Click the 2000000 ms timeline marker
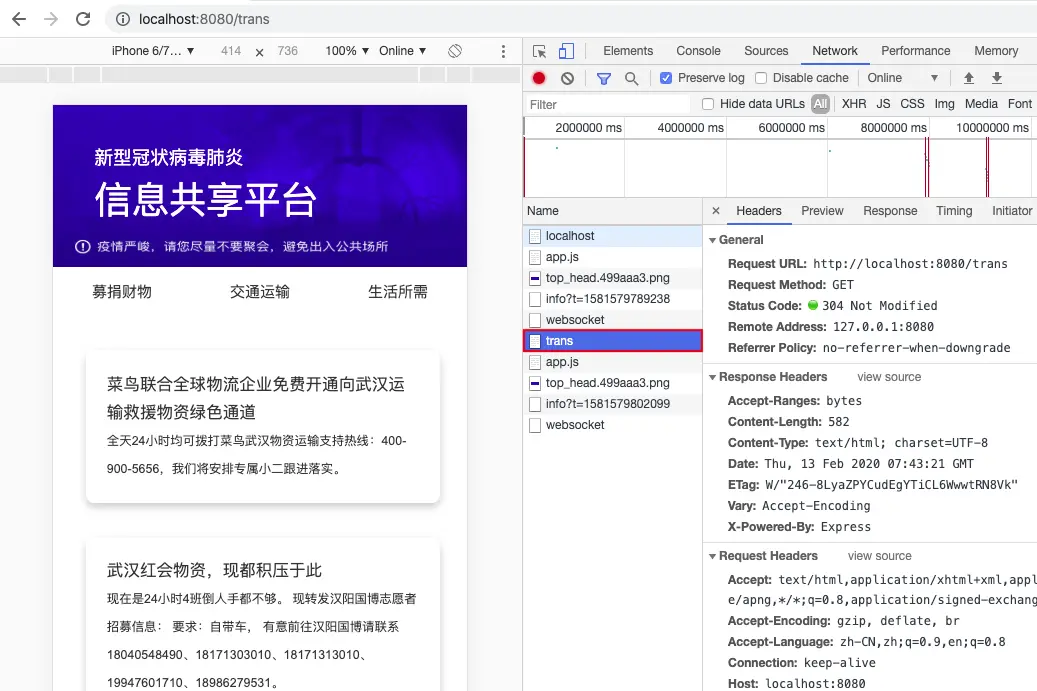The width and height of the screenshot is (1037, 691). pyautogui.click(x=589, y=128)
